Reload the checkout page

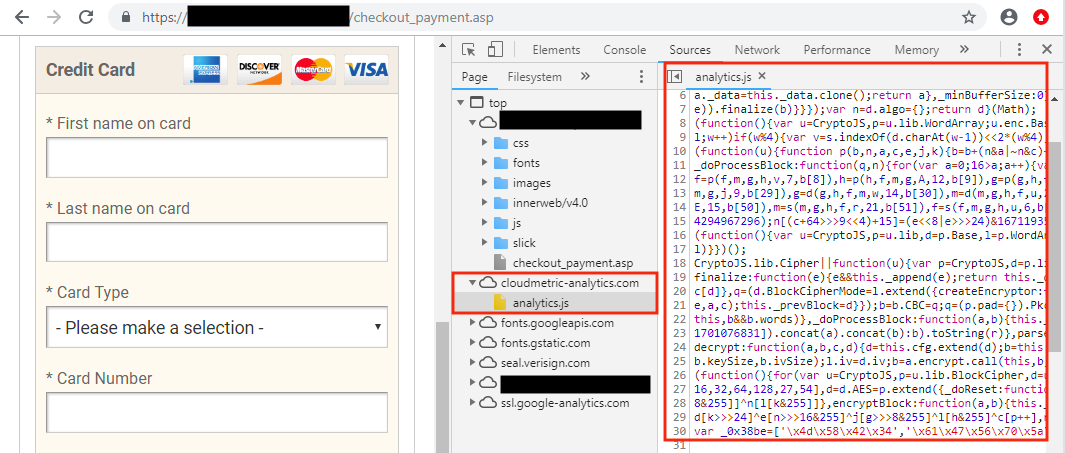tap(86, 17)
